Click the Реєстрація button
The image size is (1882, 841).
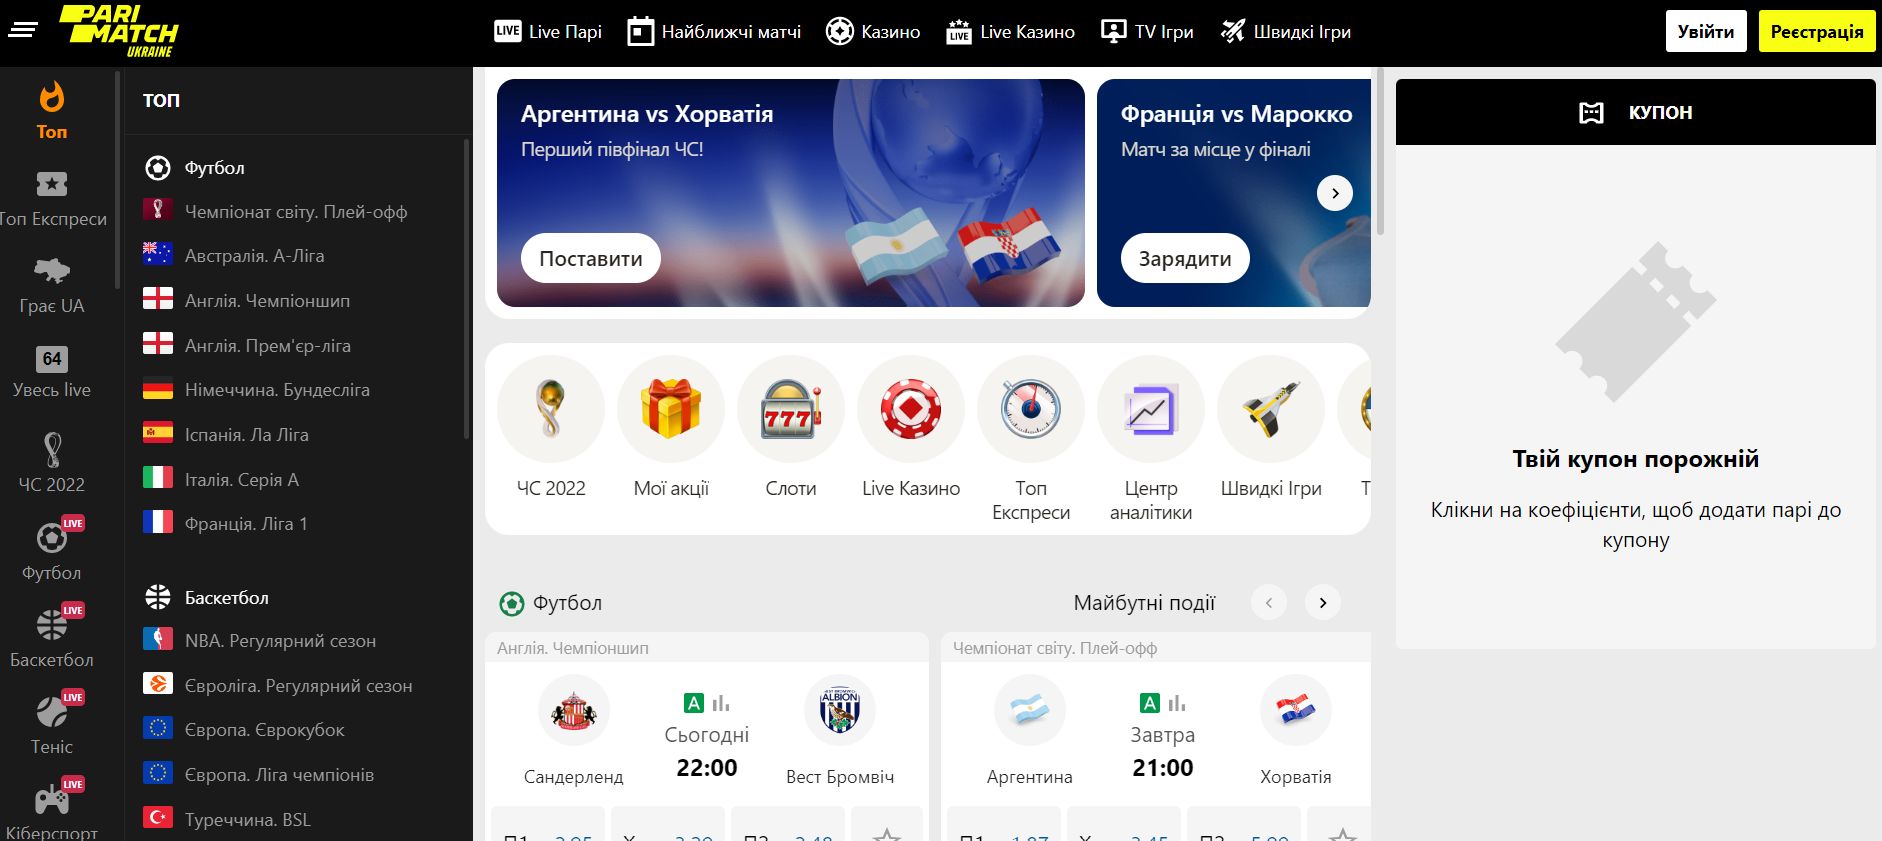[x=1817, y=32]
